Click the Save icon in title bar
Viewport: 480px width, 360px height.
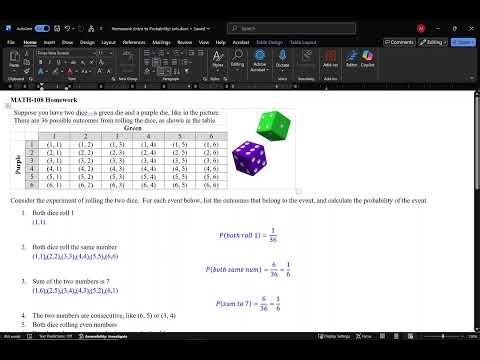[x=57, y=29]
